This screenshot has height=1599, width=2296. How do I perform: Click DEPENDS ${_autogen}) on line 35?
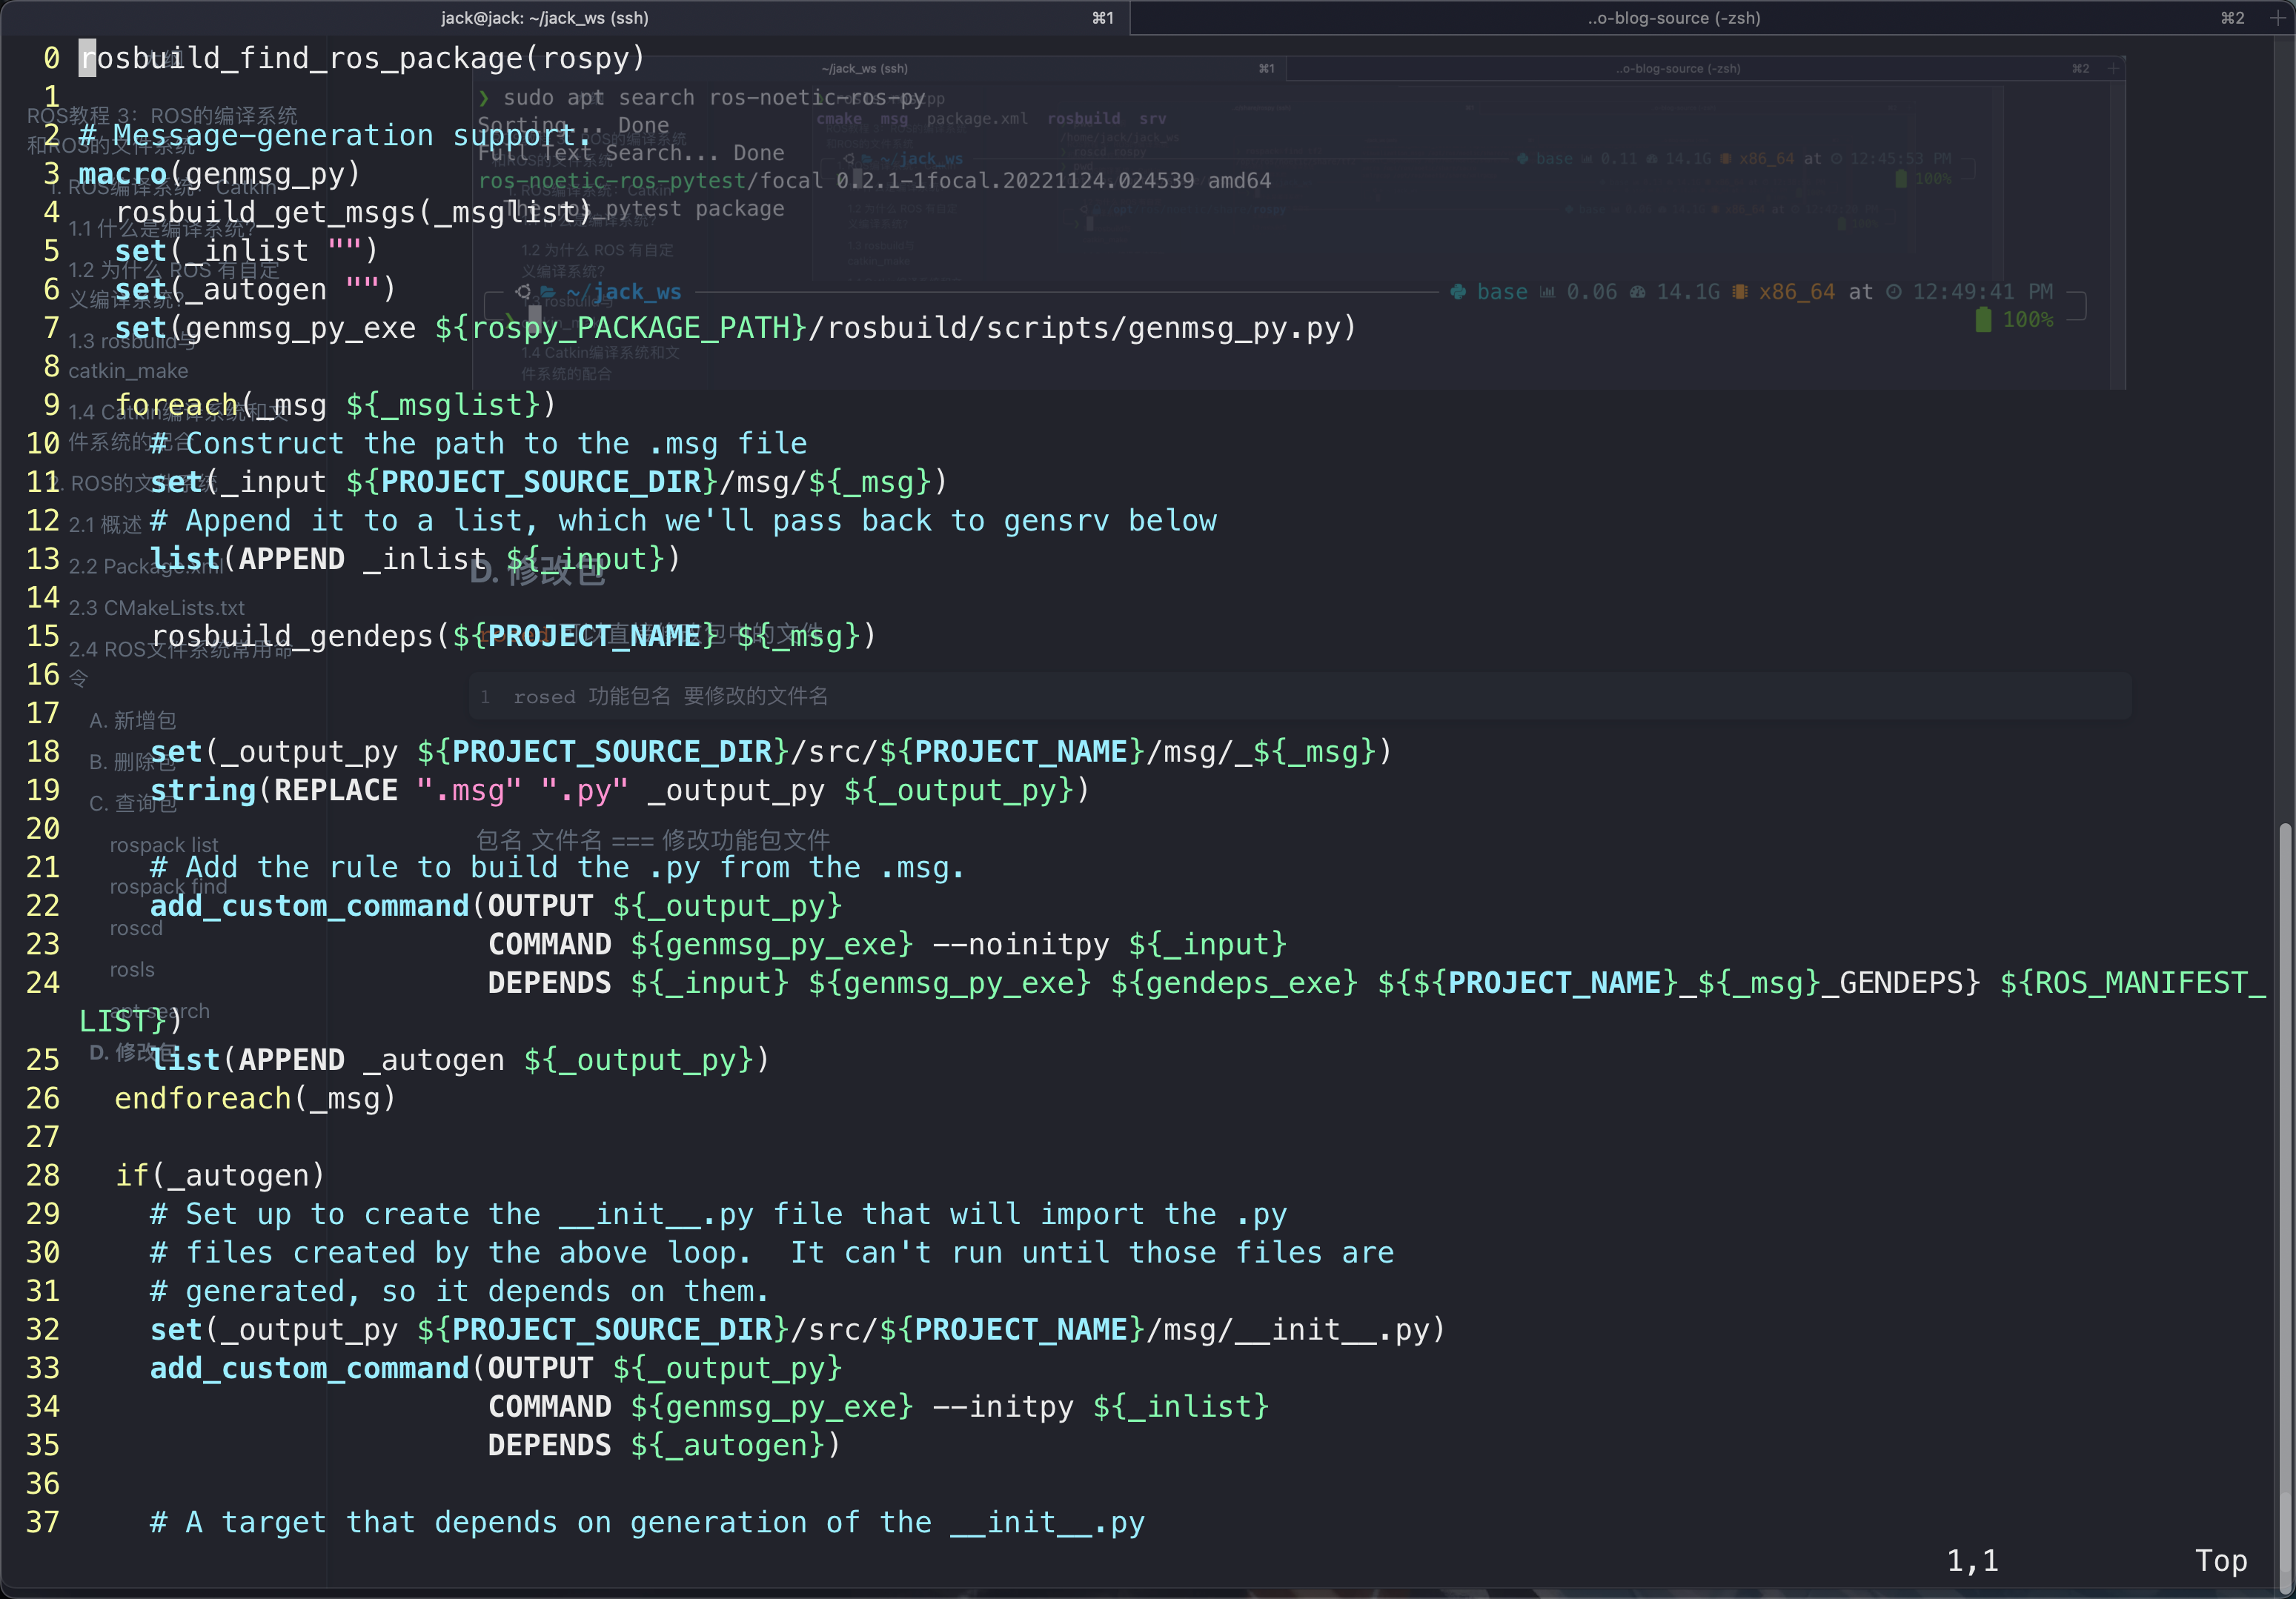[664, 1445]
